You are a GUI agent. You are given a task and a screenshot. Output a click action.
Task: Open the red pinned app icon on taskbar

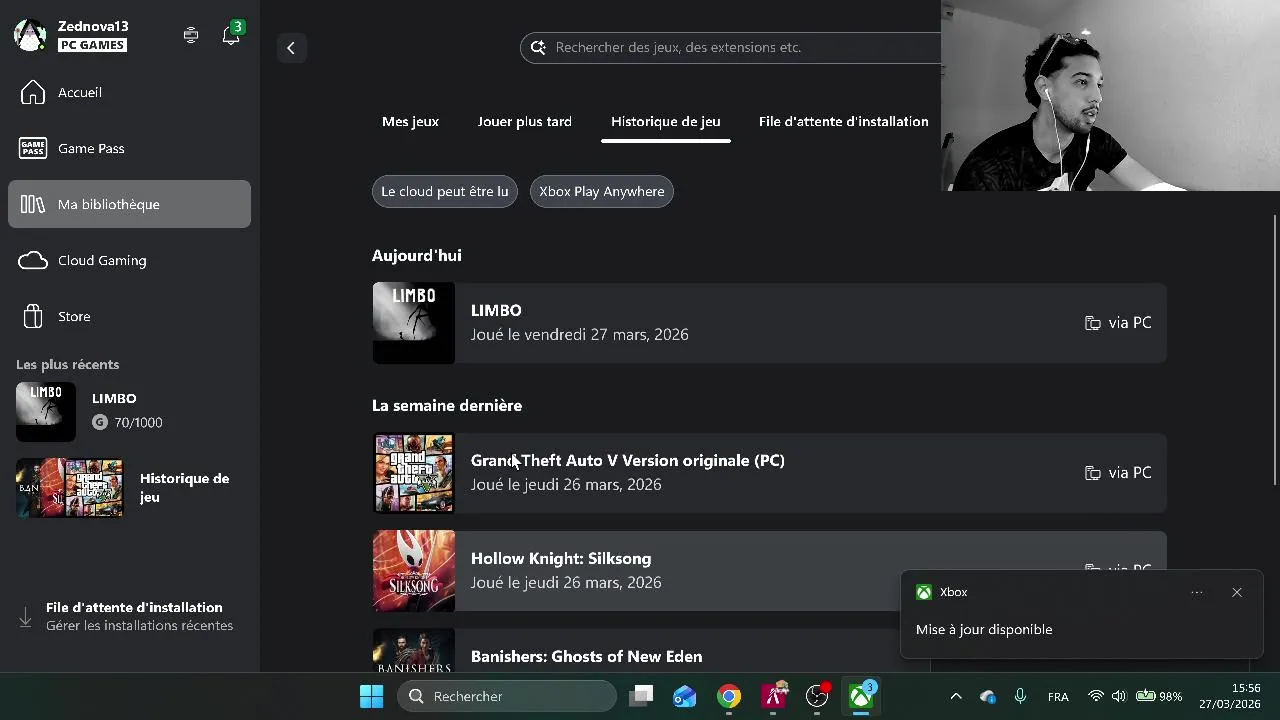773,696
